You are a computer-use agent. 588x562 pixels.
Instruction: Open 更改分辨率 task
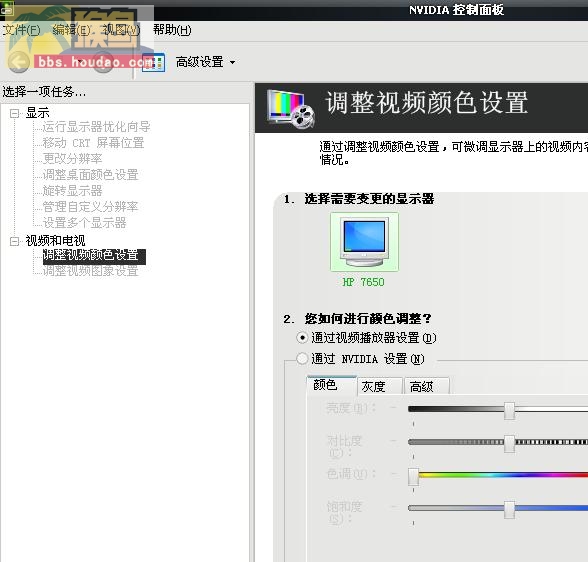coord(72,159)
